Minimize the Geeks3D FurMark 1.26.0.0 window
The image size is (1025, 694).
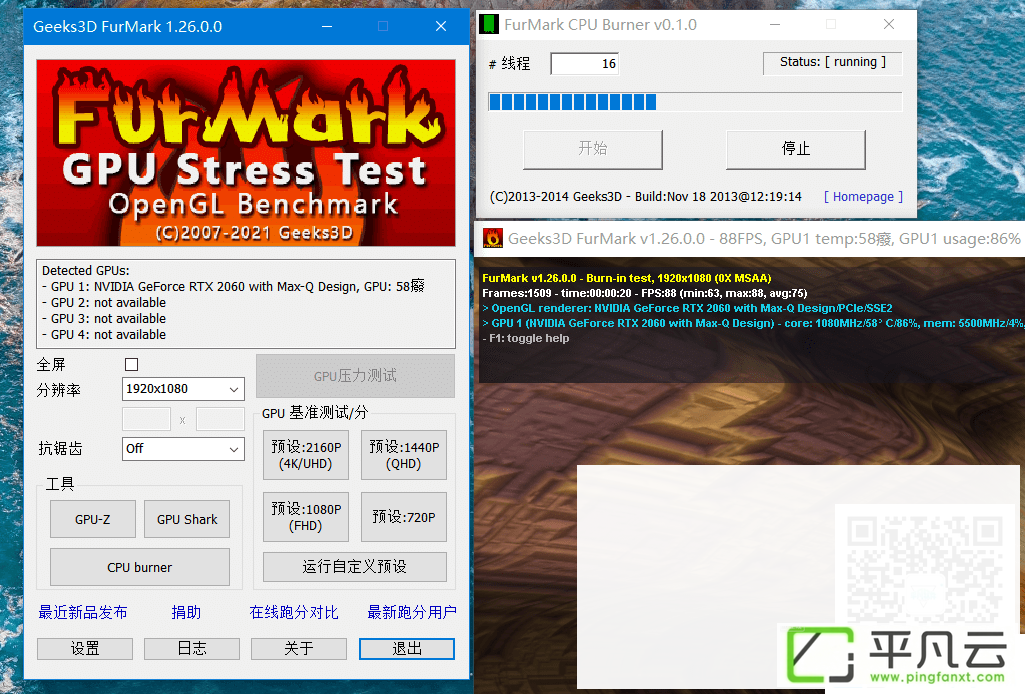pos(327,26)
